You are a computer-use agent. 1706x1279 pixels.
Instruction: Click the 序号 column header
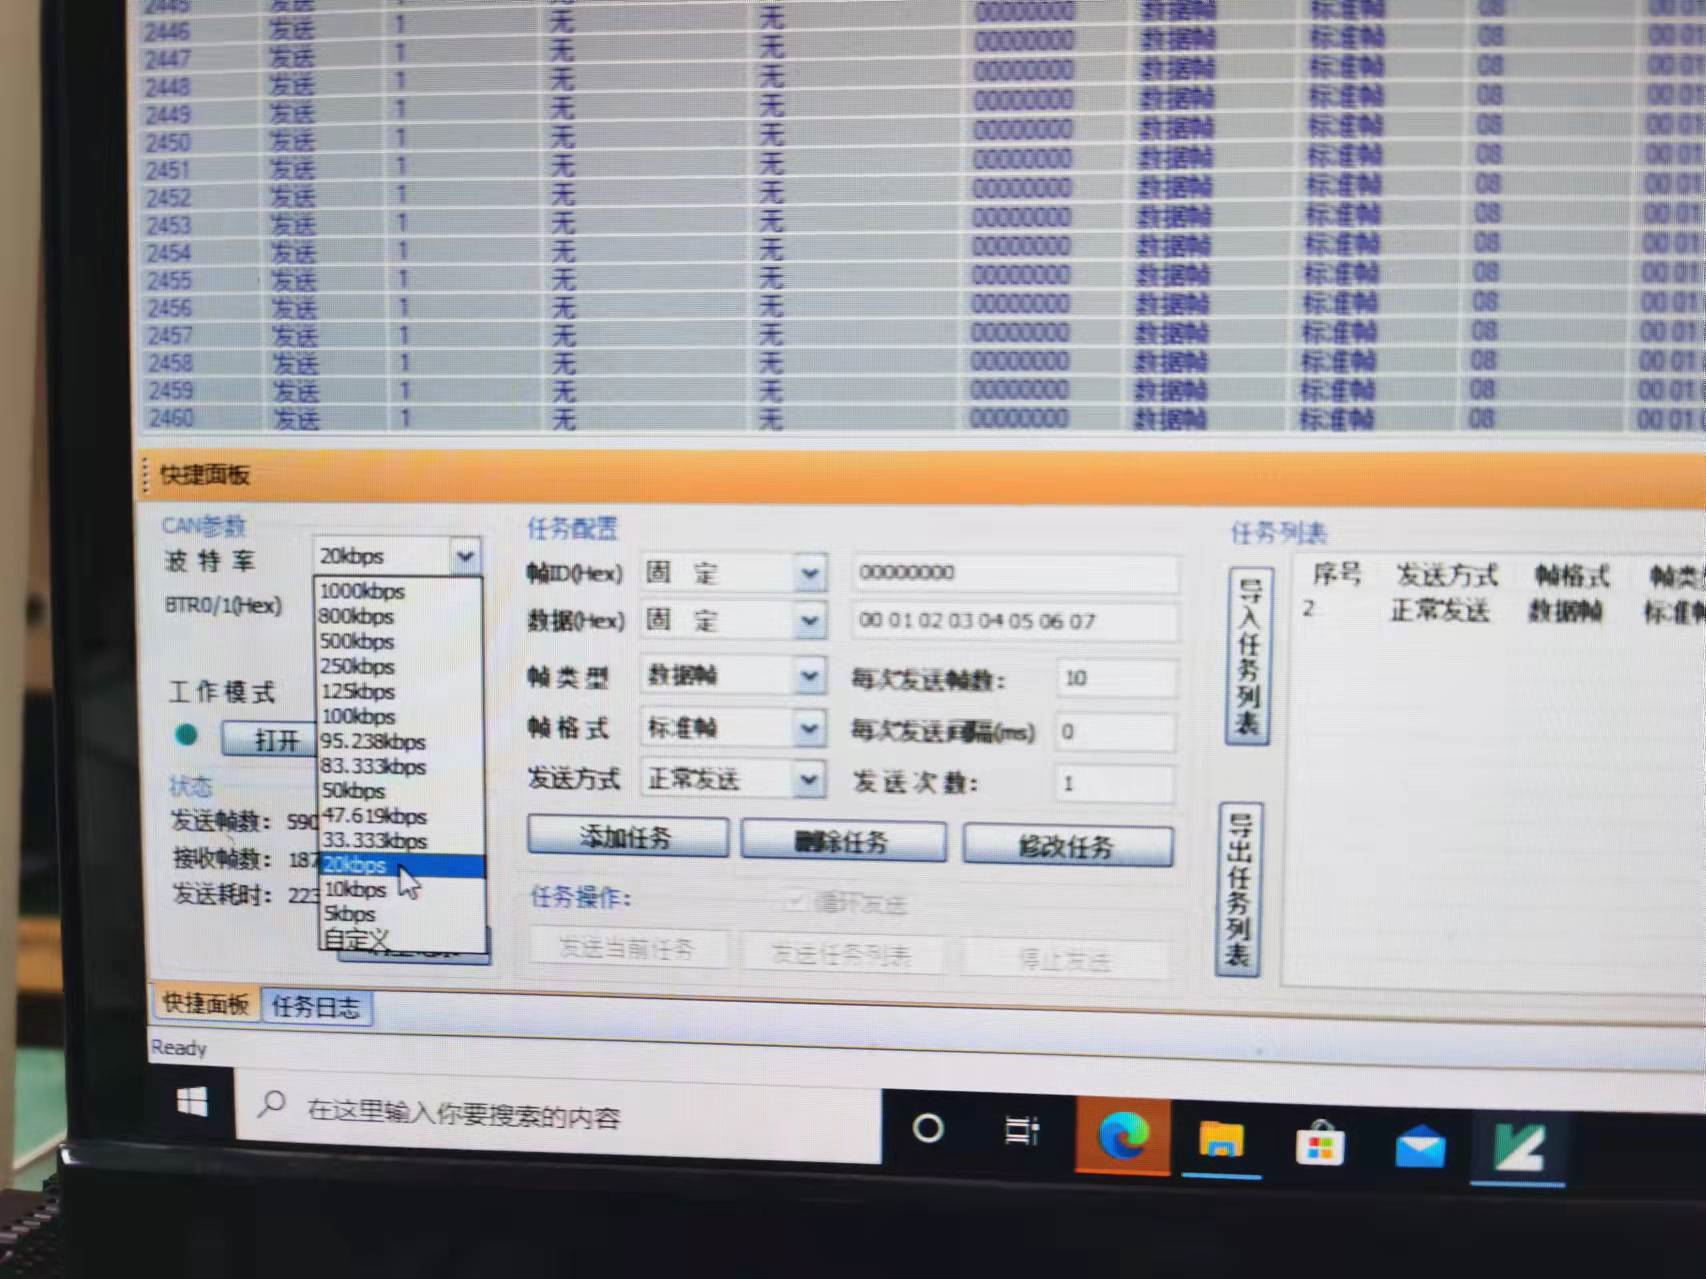point(1337,574)
